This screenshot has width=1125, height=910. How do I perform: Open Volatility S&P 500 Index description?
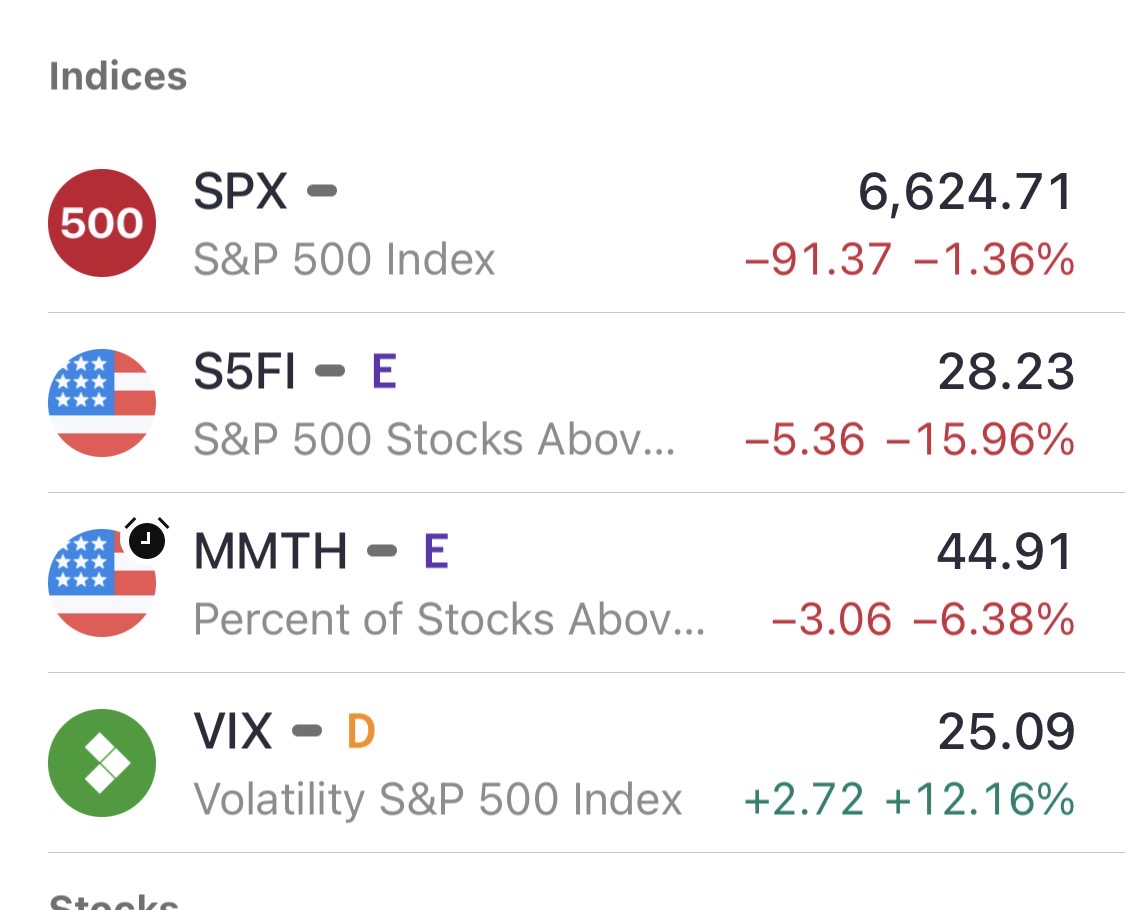click(x=437, y=800)
